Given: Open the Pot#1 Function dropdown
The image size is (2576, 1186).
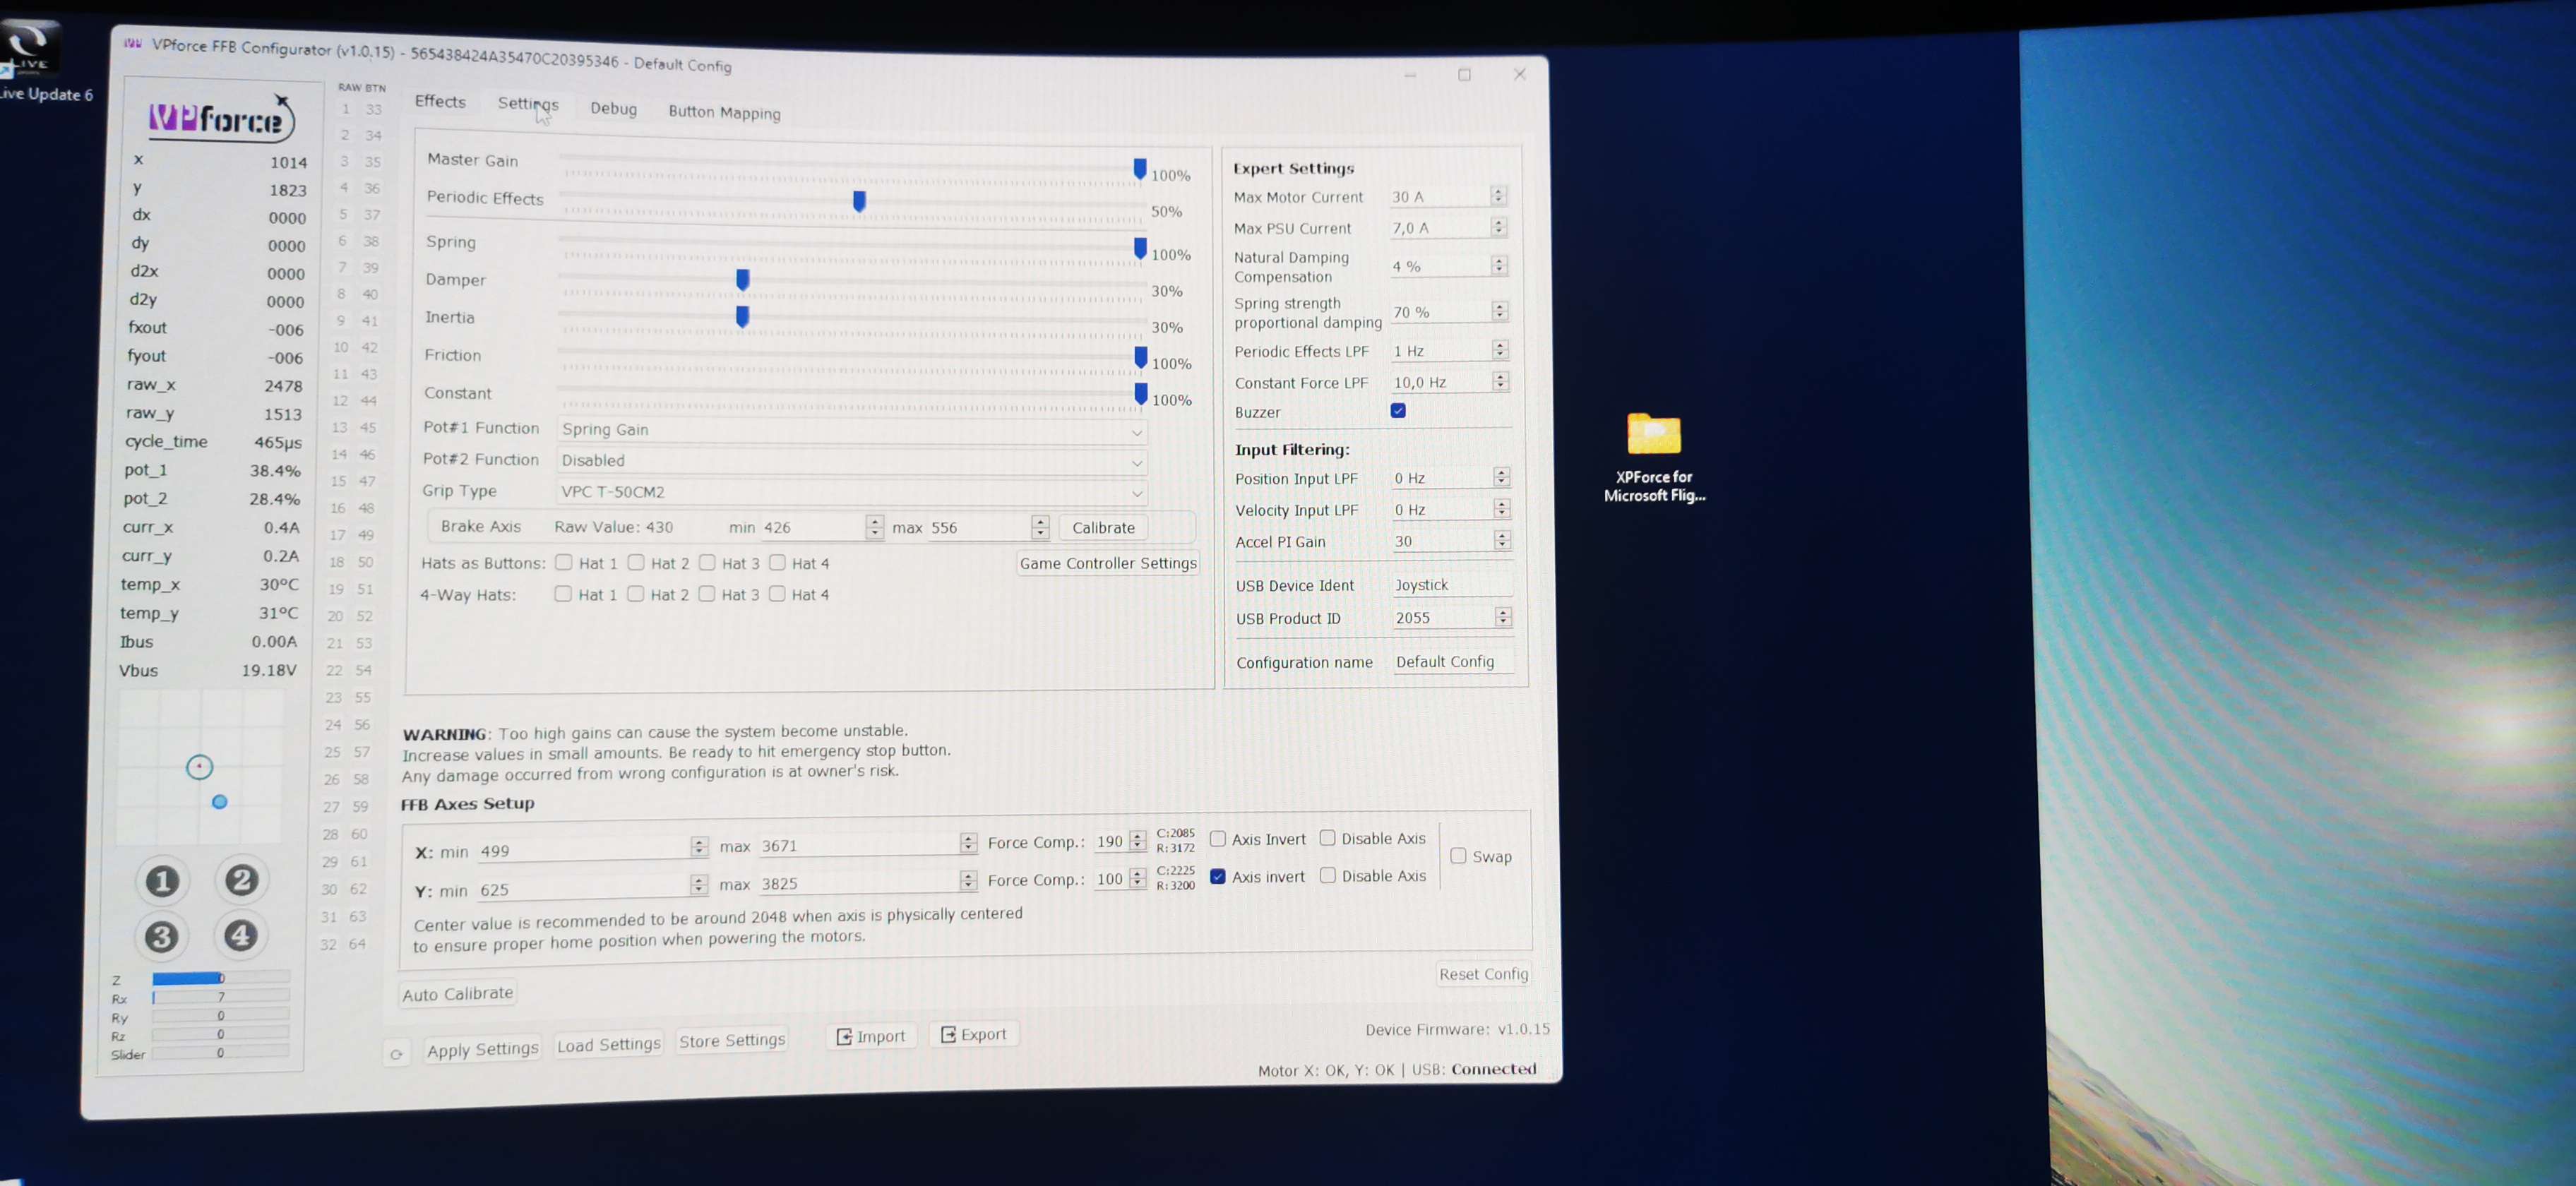Looking at the screenshot, I should coord(851,431).
